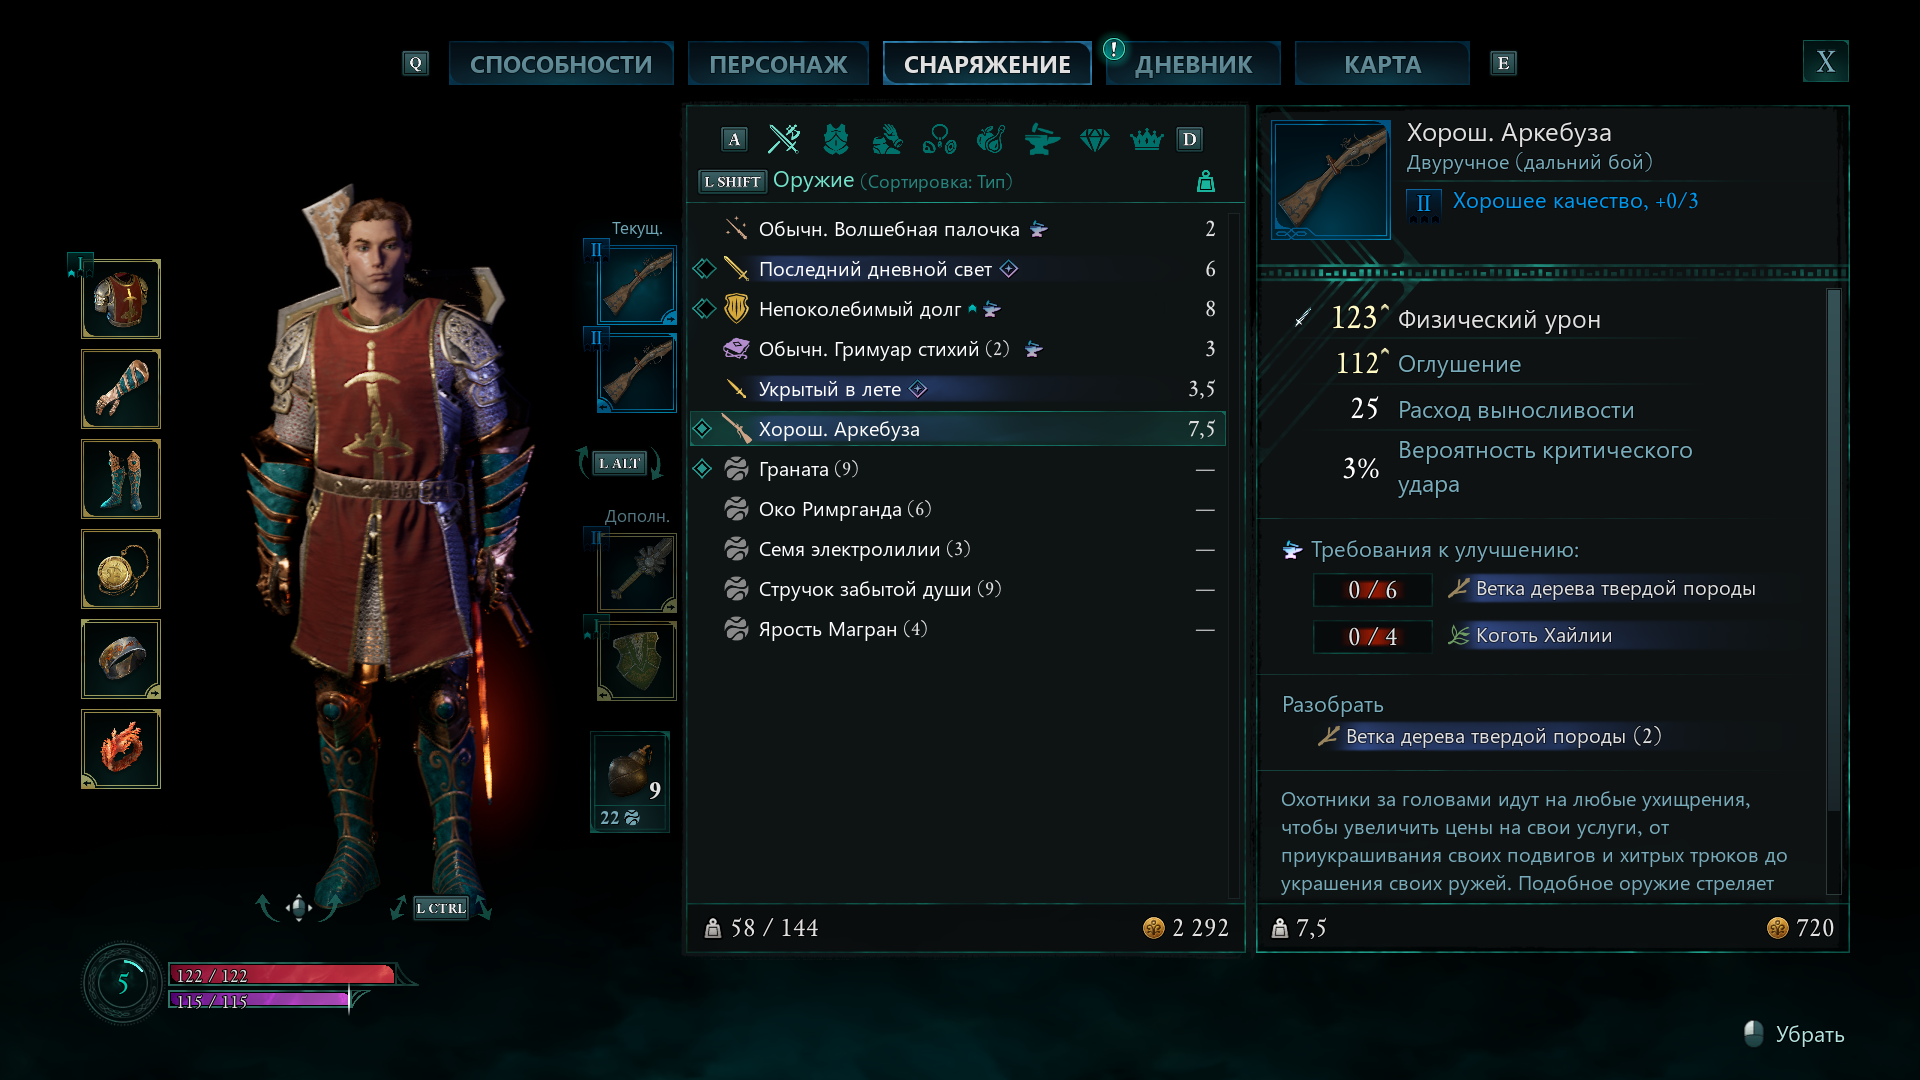Select the weapons category crossed-swords icon

point(784,139)
